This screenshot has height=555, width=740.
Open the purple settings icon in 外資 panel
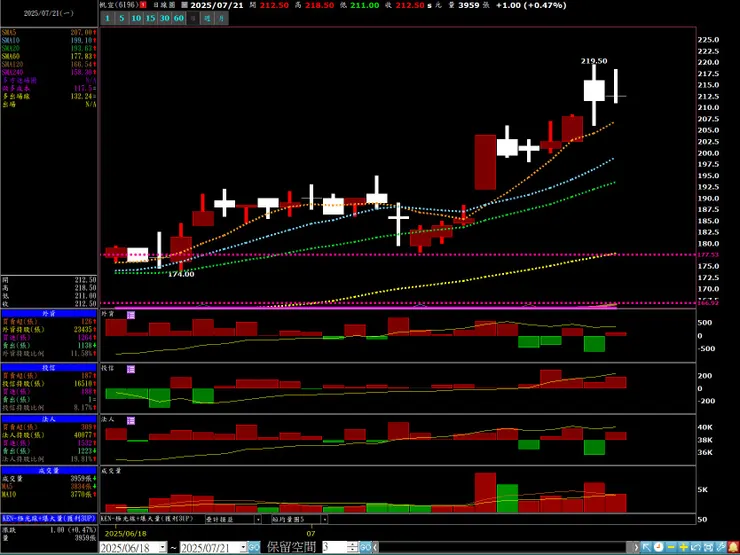(x=131, y=315)
